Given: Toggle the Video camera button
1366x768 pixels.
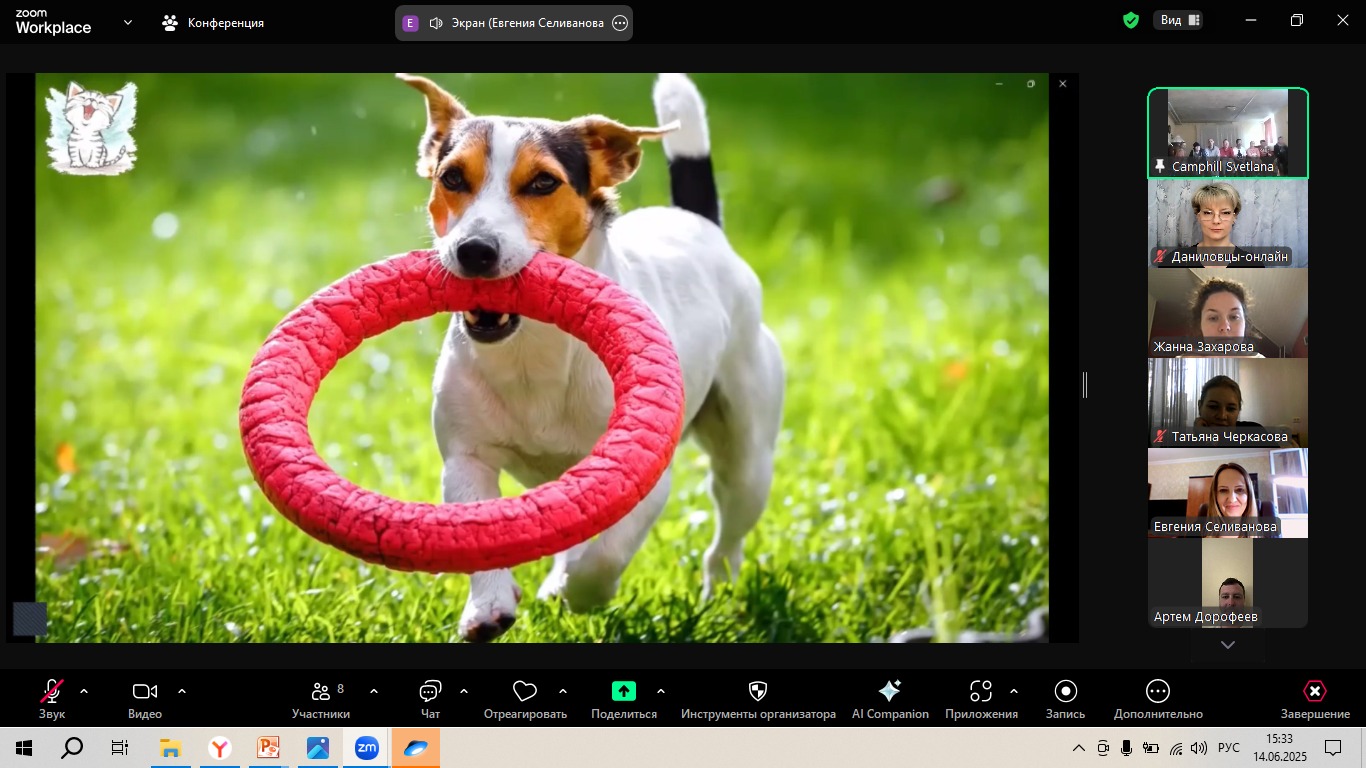Looking at the screenshot, I should (145, 692).
